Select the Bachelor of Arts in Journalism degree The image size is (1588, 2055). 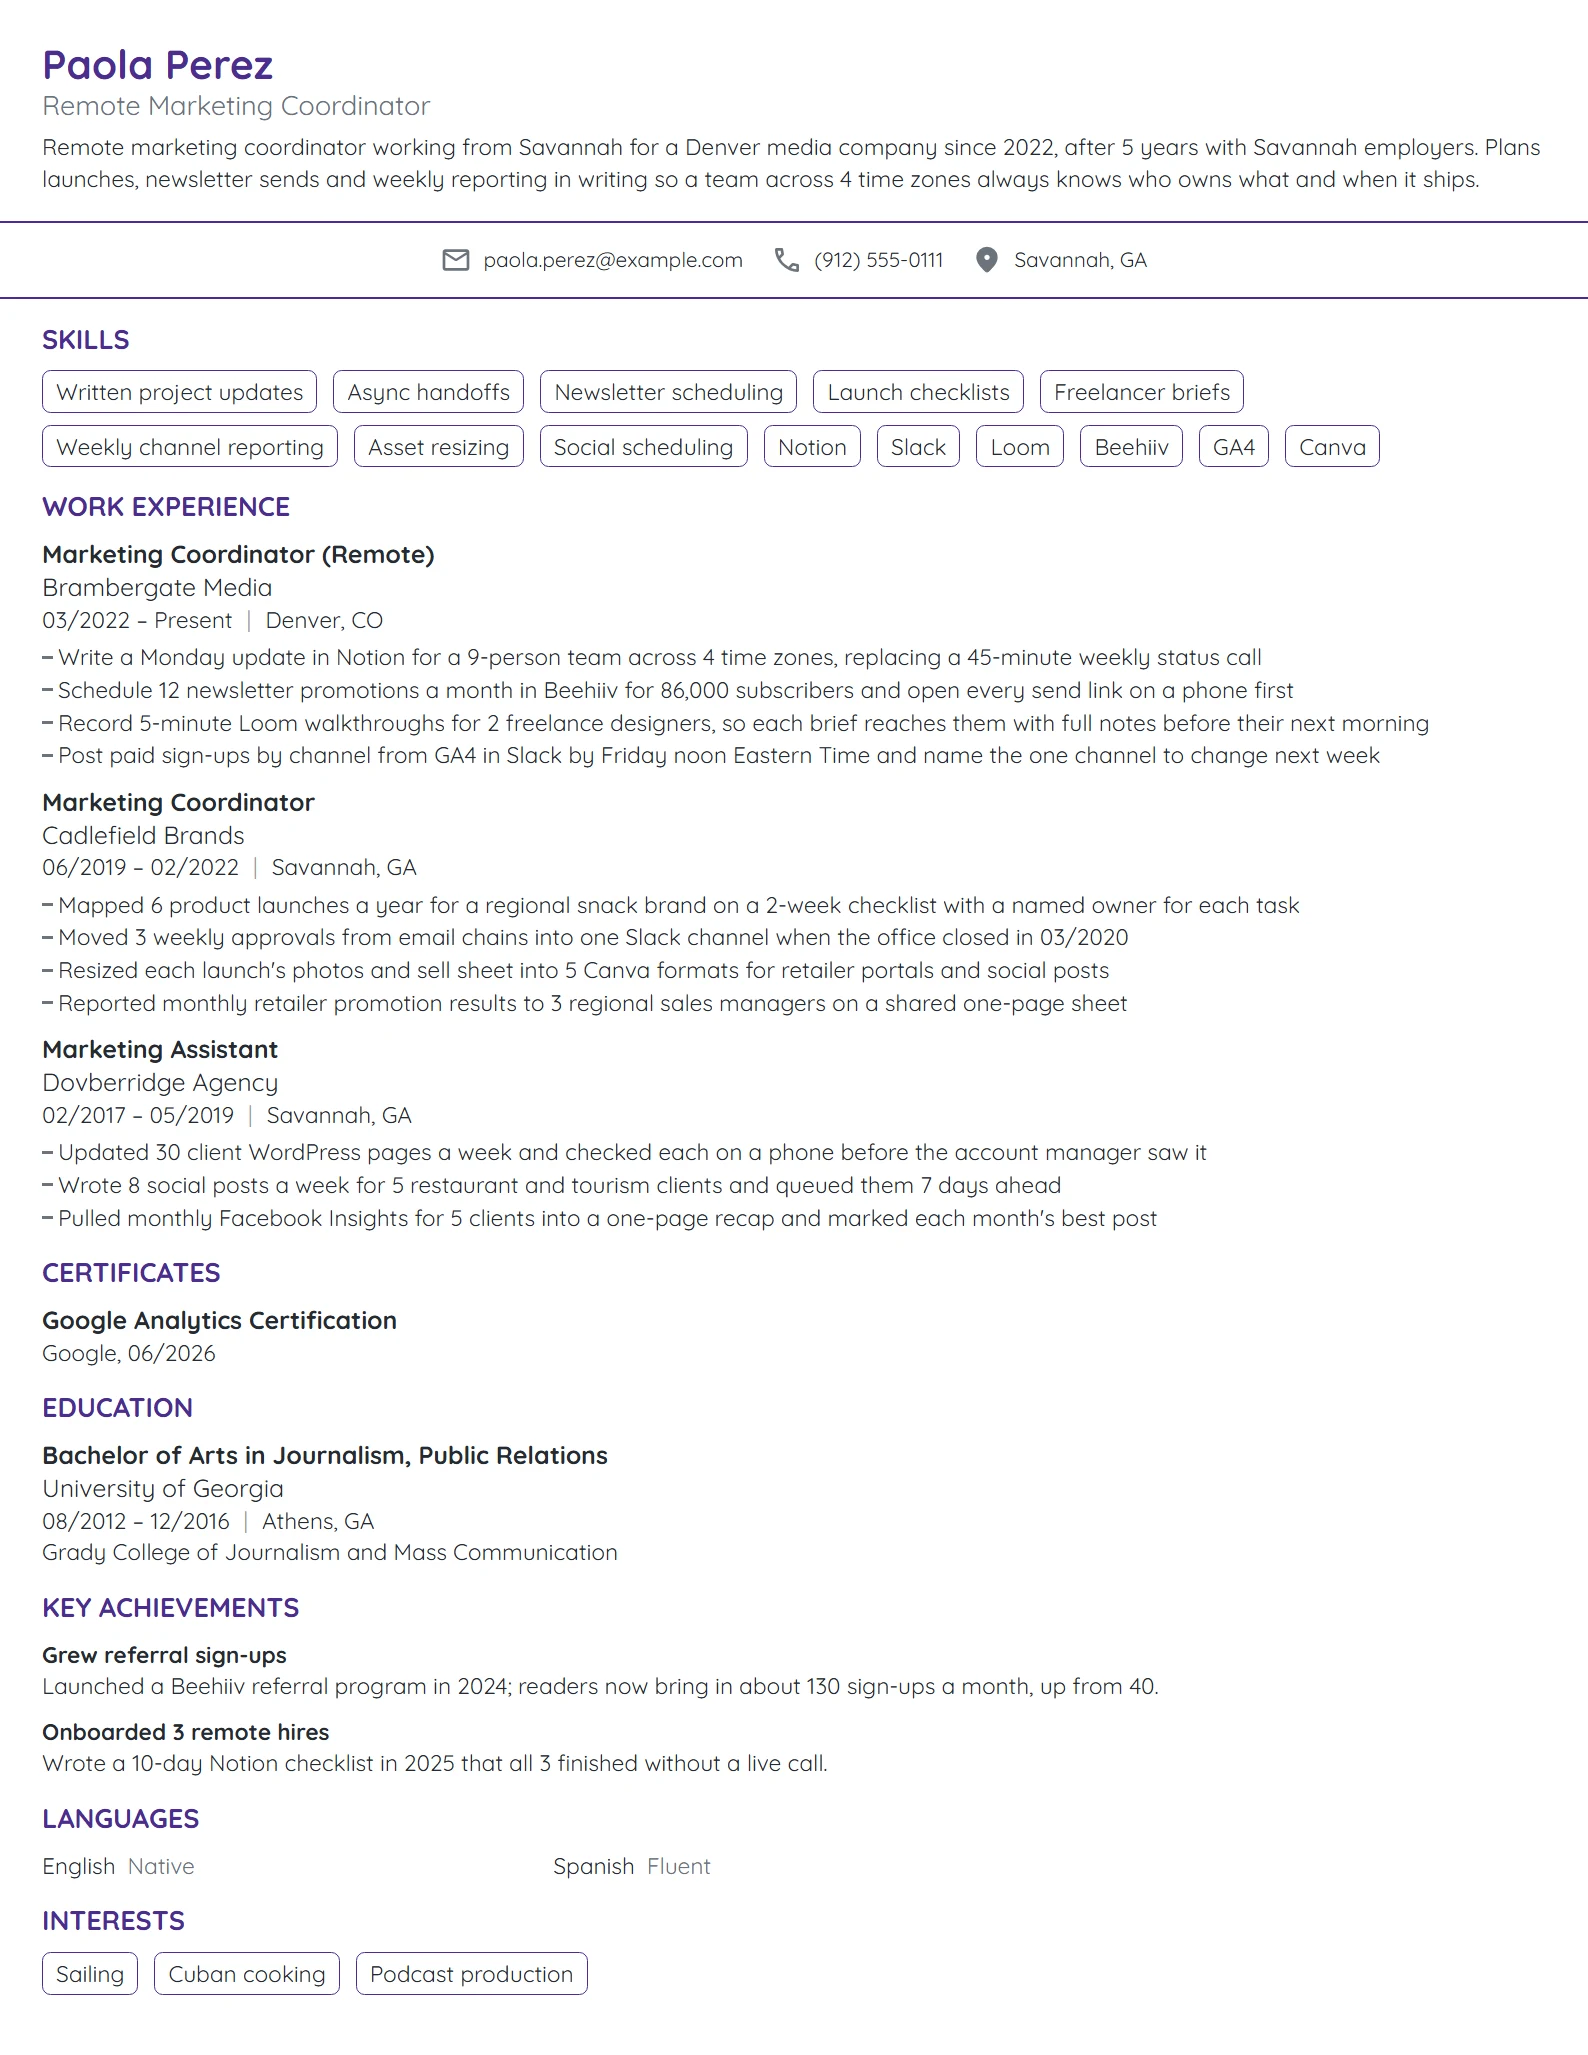tap(325, 1456)
